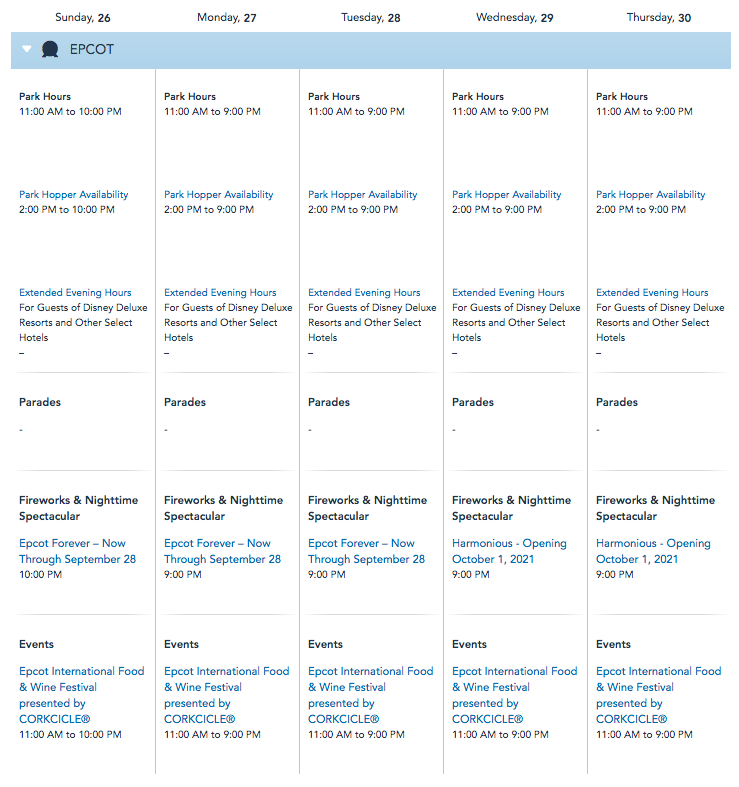Screen dimensions: 739x787
Task: Click the EPCOT section title
Action: [x=92, y=49]
